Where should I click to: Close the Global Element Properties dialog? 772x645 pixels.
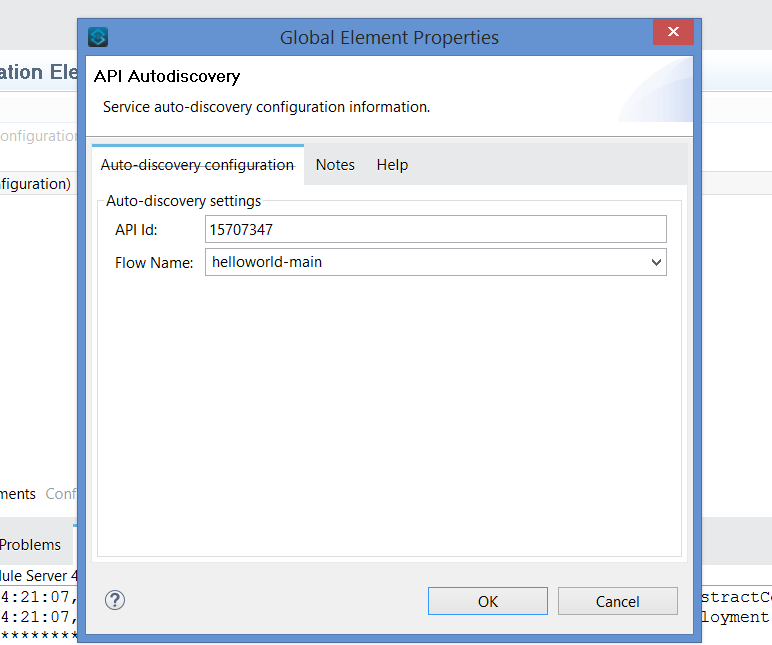(673, 32)
